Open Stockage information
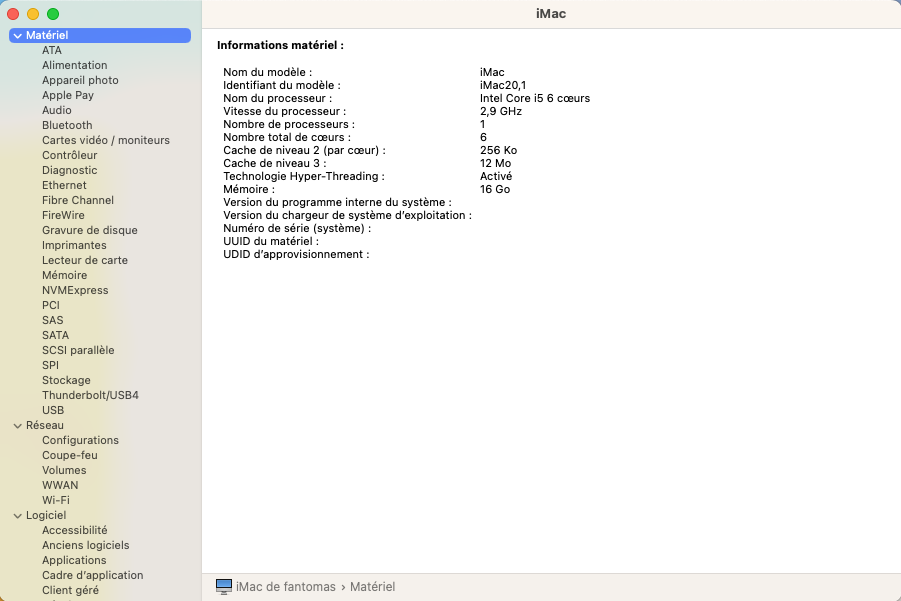 [x=66, y=380]
